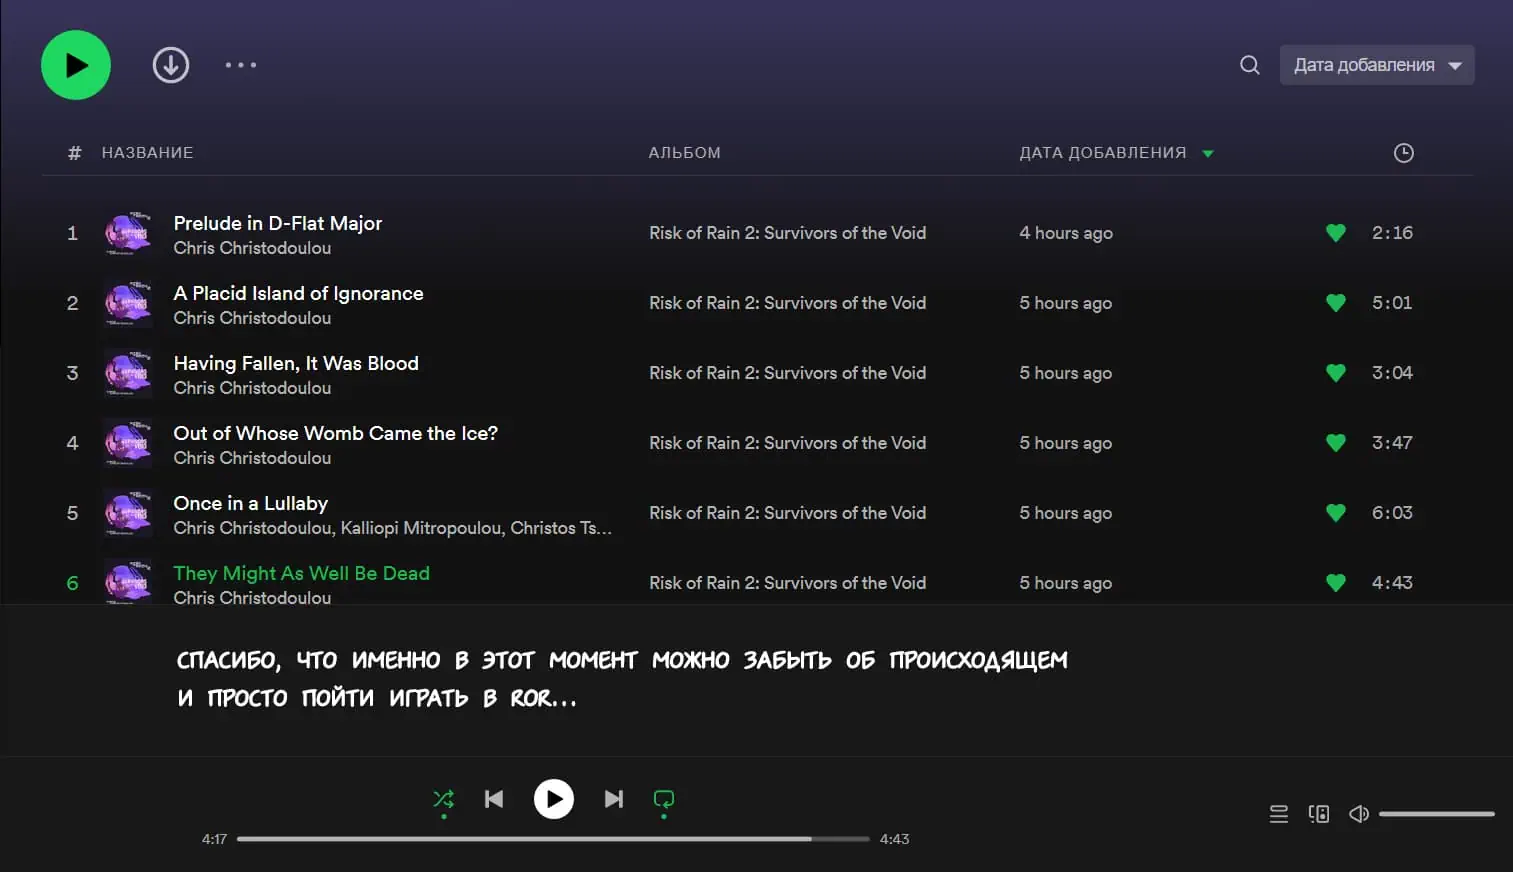Sort tracks by АЛЬБОМ column

click(684, 153)
